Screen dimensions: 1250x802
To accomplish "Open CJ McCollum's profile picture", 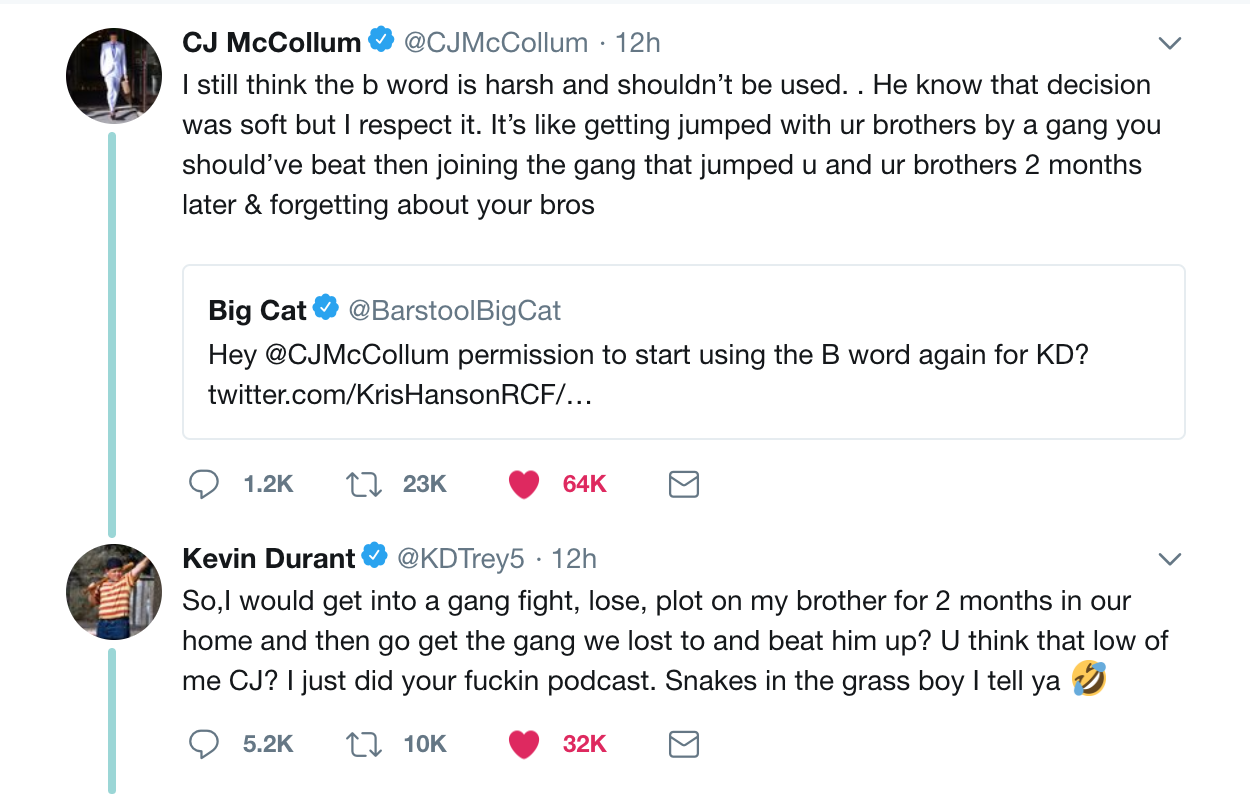I will pos(113,75).
